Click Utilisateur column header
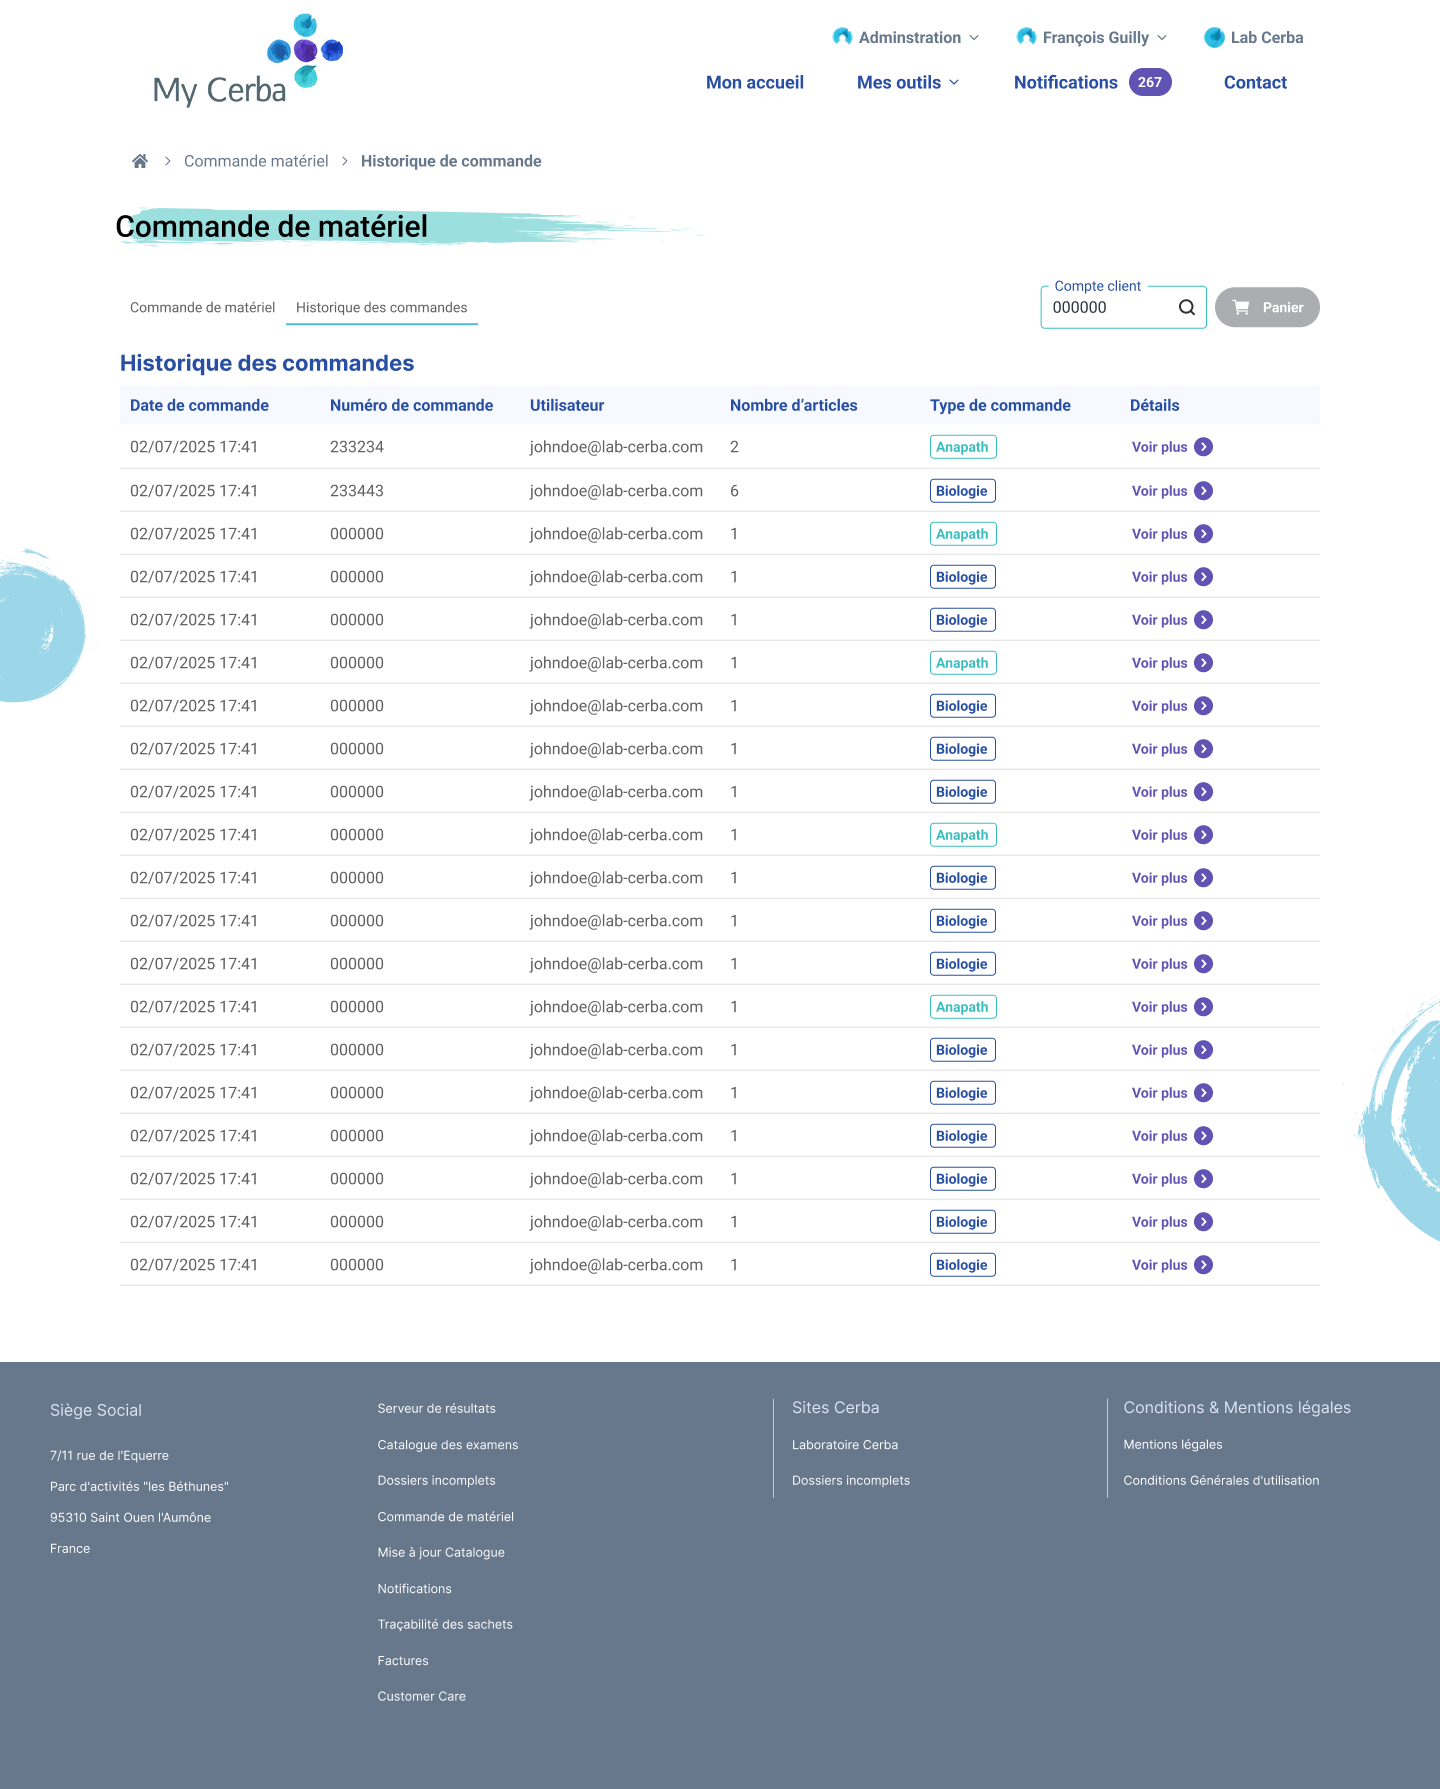The width and height of the screenshot is (1440, 1789). click(567, 405)
